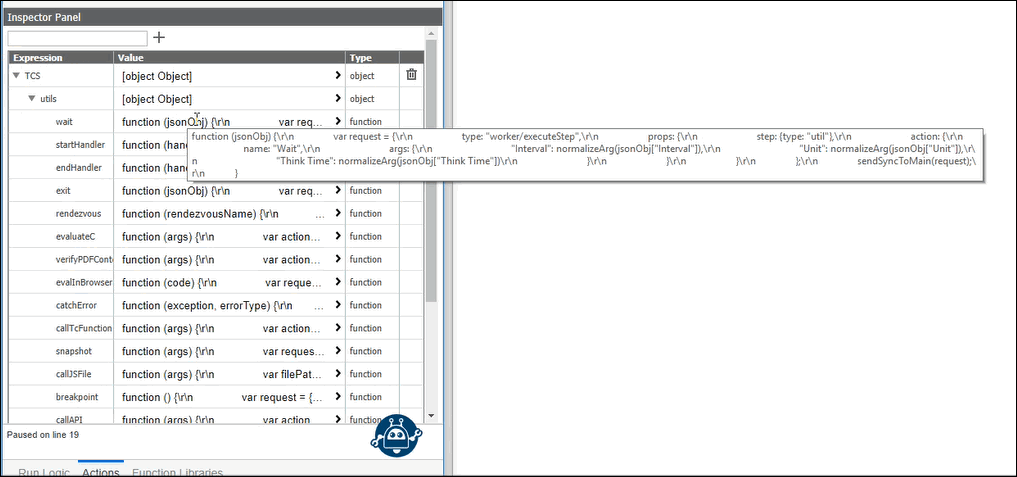Type in the new expression input field
The image size is (1017, 477).
coord(77,38)
